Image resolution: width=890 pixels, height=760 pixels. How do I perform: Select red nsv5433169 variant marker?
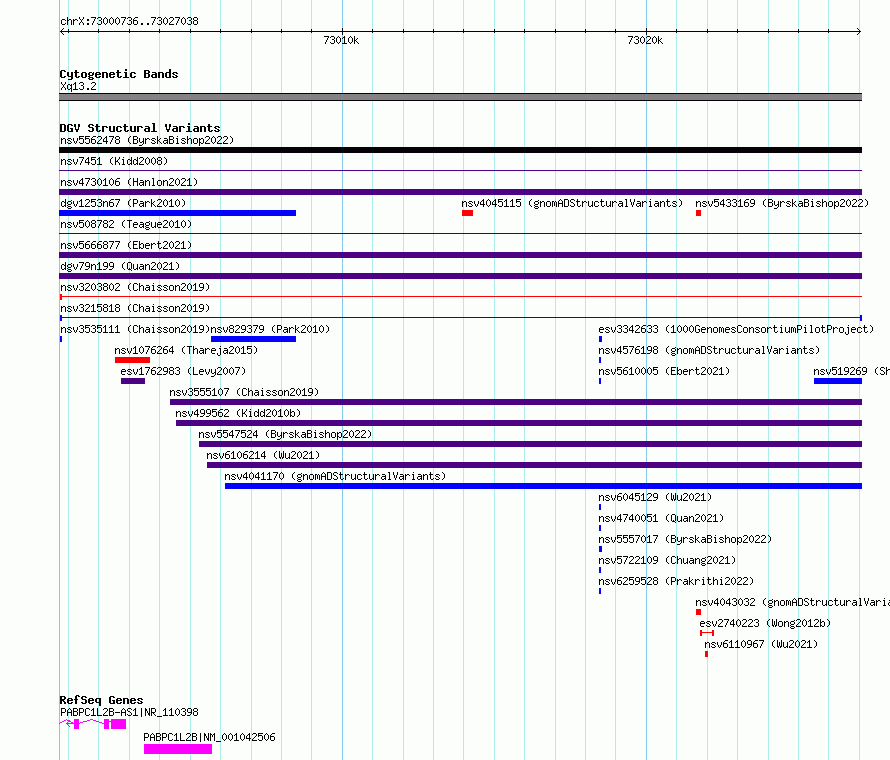click(x=698, y=213)
